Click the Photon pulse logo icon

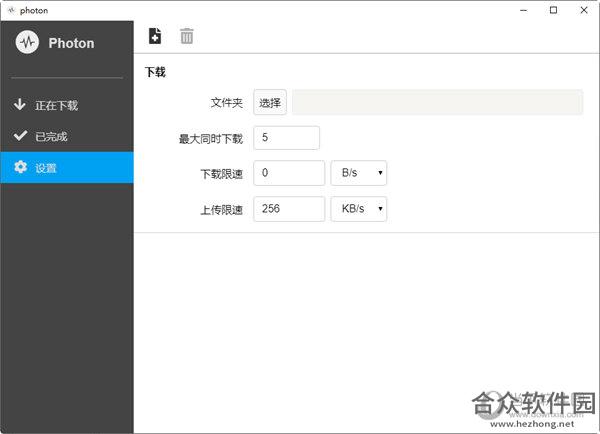27,42
